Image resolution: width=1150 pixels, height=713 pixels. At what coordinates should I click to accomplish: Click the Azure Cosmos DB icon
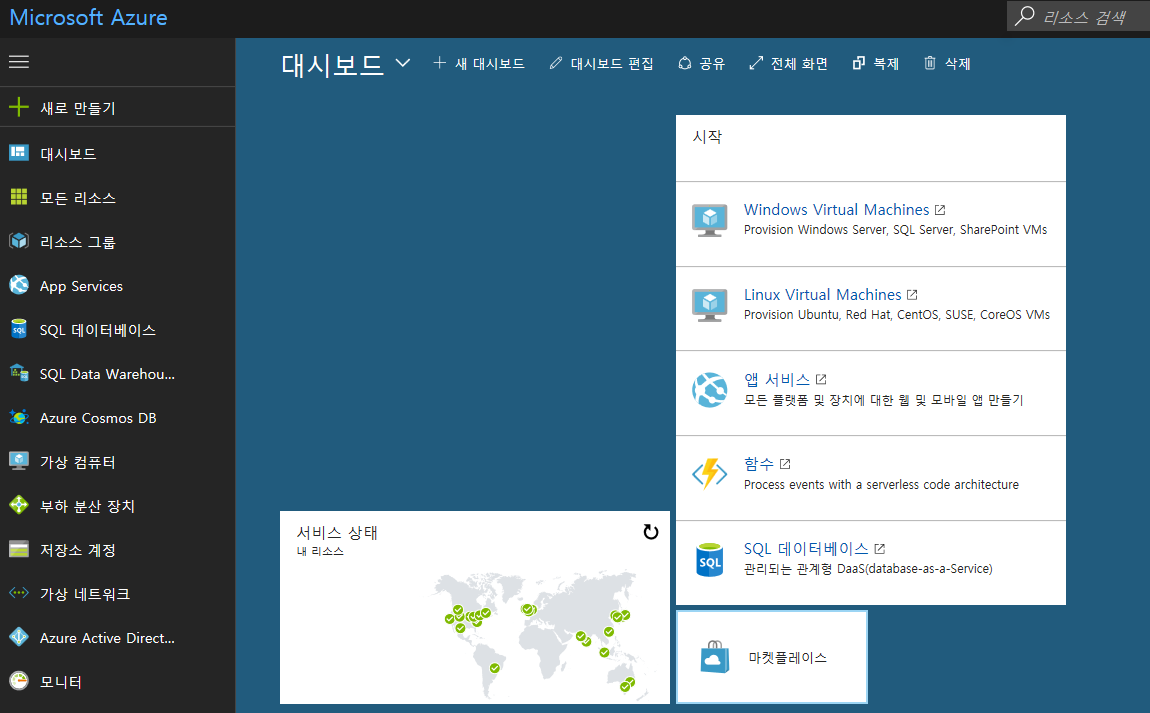point(19,417)
